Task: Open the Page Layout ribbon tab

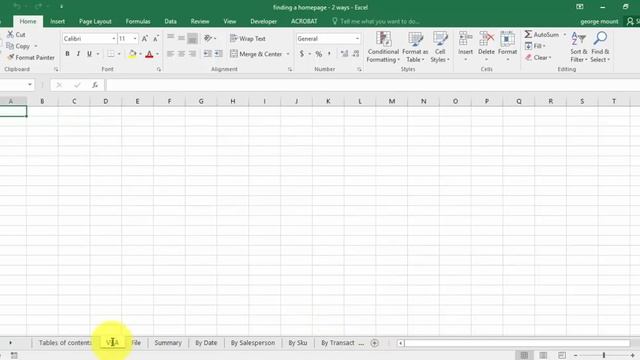Action: point(95,21)
